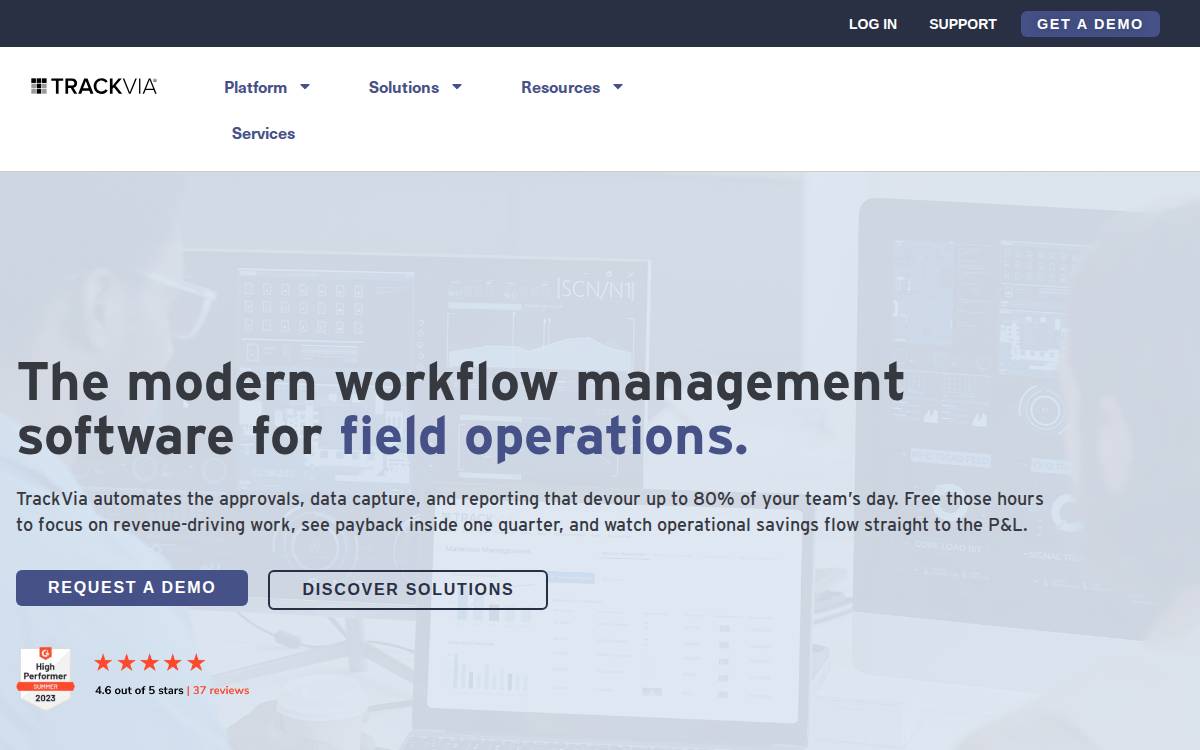Click the LOG IN link
The width and height of the screenshot is (1200, 750).
click(x=873, y=24)
